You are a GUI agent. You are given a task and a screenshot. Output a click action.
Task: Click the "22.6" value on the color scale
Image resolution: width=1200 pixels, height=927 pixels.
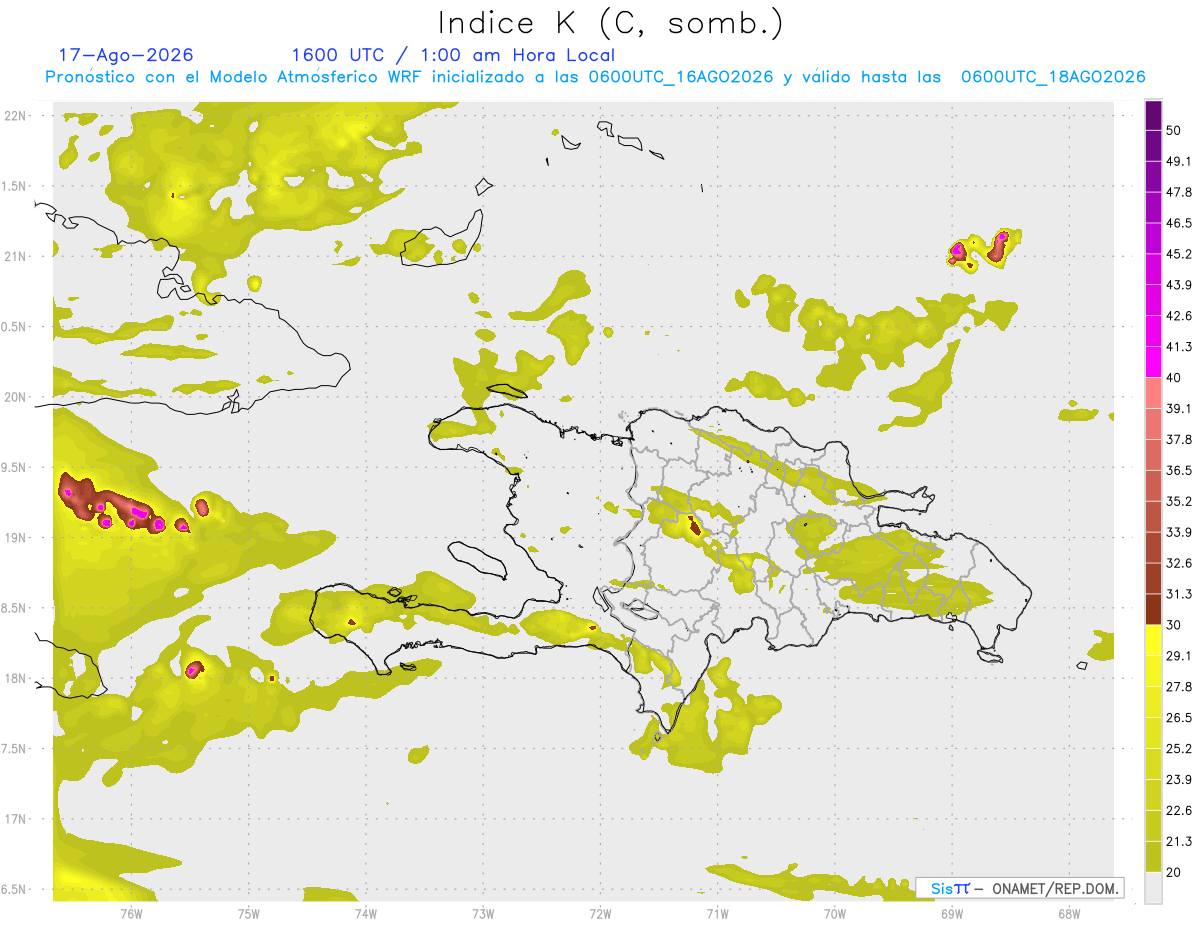[x=1180, y=810]
